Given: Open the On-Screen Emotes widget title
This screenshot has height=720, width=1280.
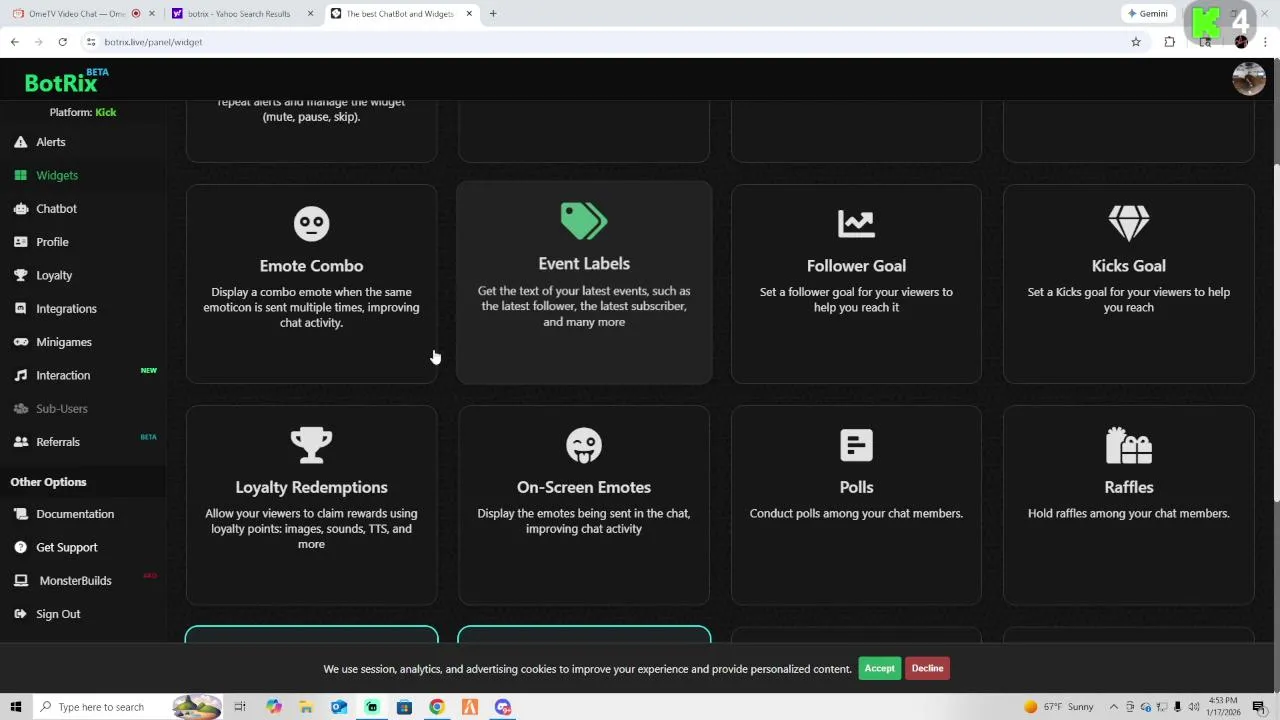Looking at the screenshot, I should click(x=584, y=487).
